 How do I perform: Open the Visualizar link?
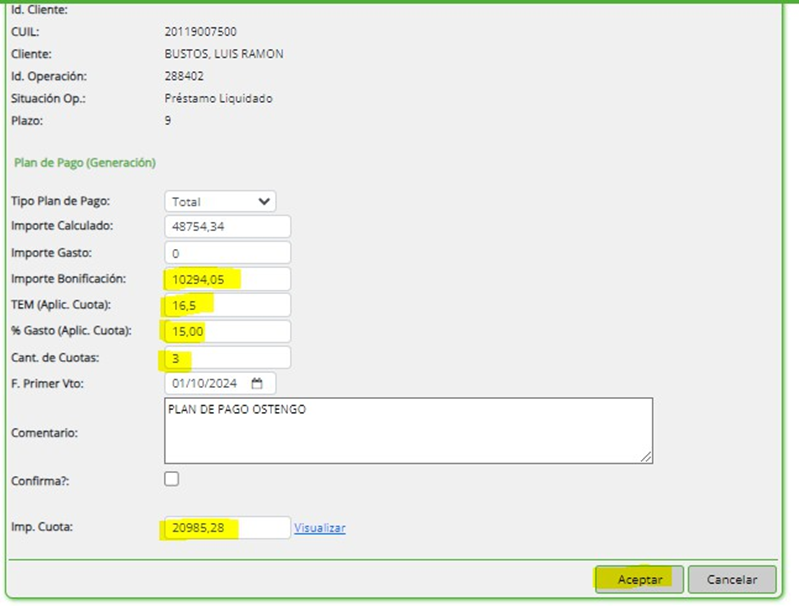coord(320,528)
